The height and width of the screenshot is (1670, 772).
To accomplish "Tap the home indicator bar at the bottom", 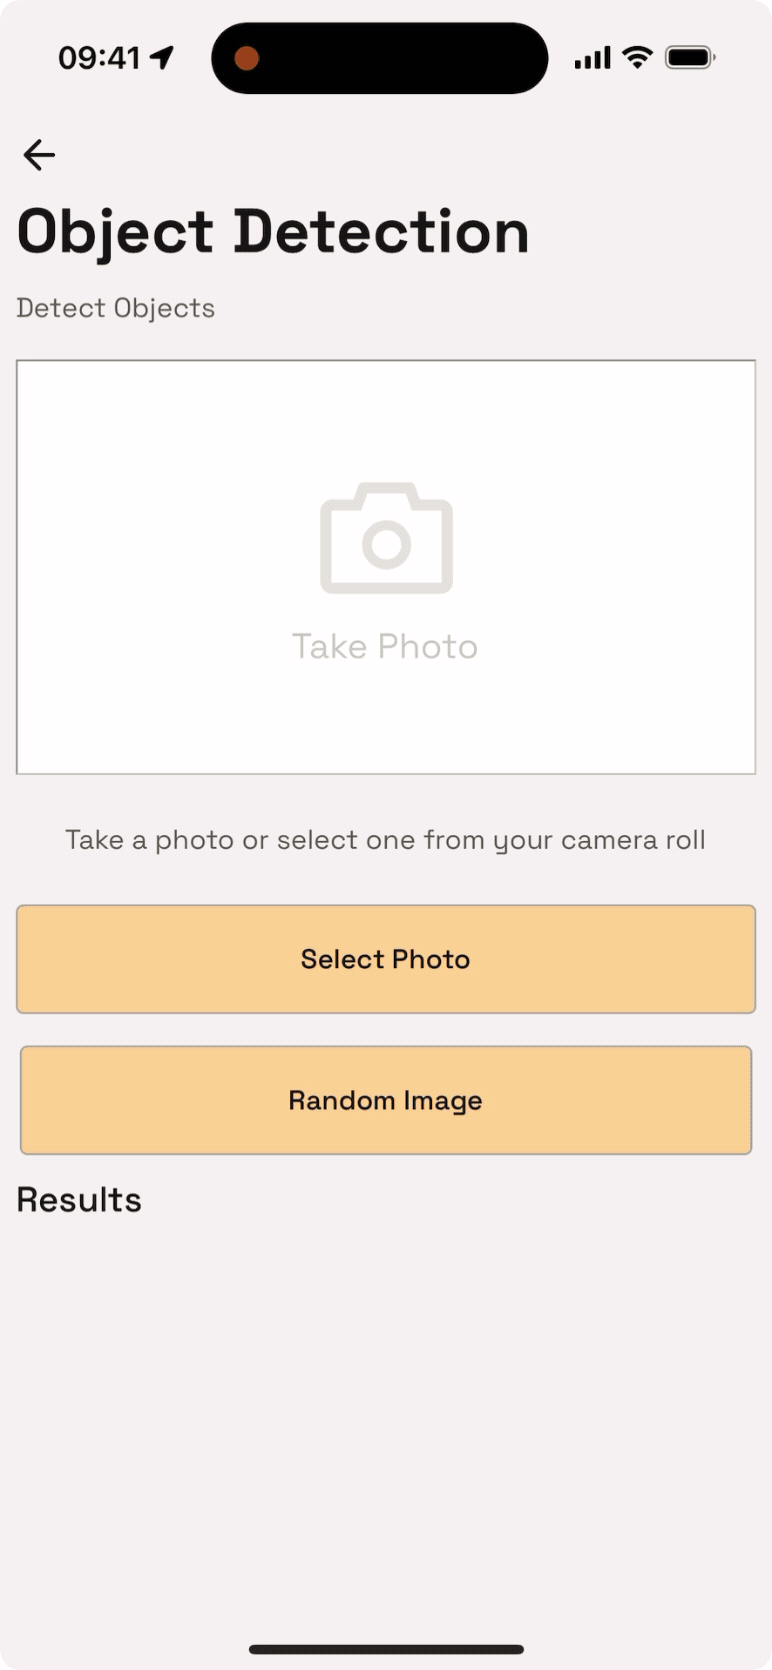I will click(386, 1649).
